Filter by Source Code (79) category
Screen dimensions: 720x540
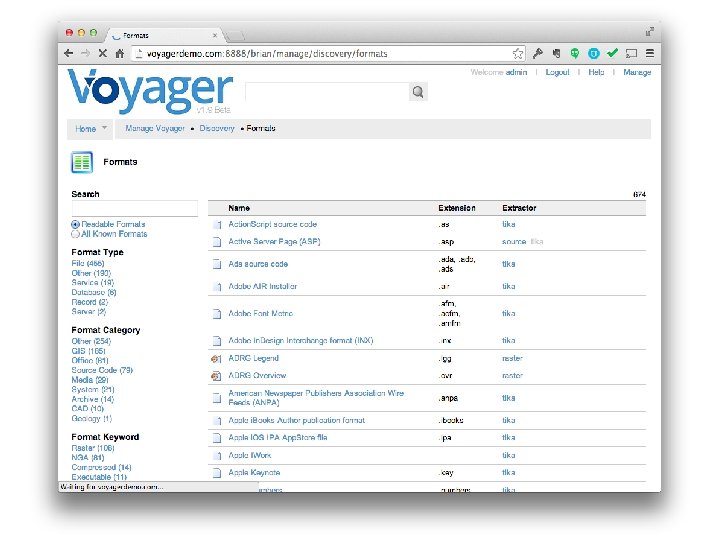[102, 370]
